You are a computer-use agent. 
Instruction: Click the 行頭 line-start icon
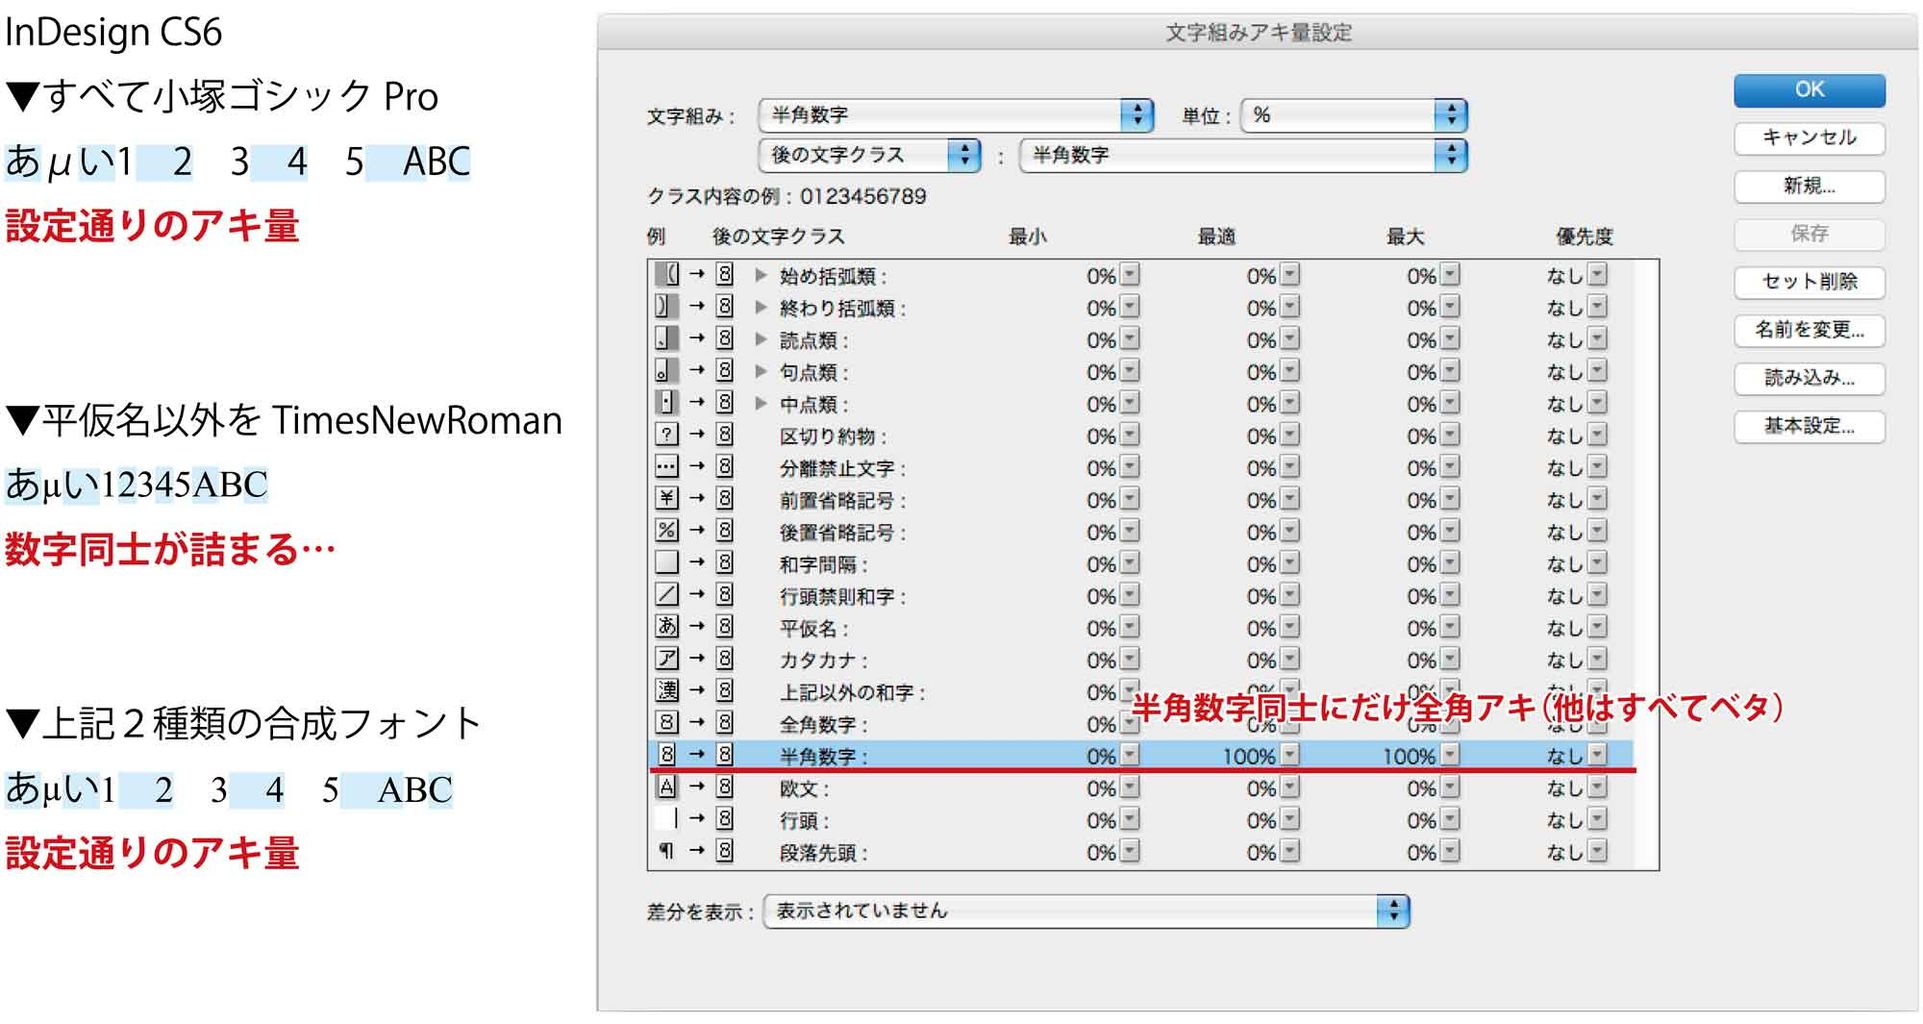tap(667, 818)
